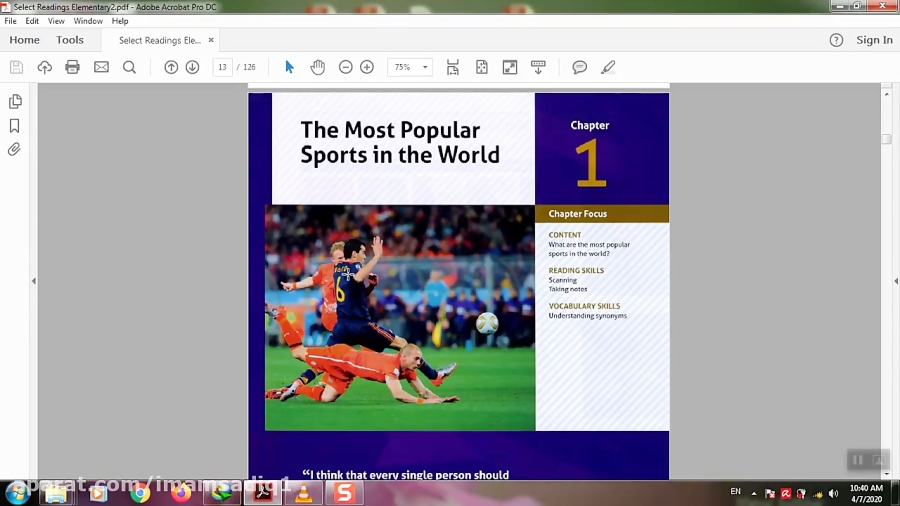The image size is (900, 506).
Task: Click the Home tab button
Action: (24, 40)
